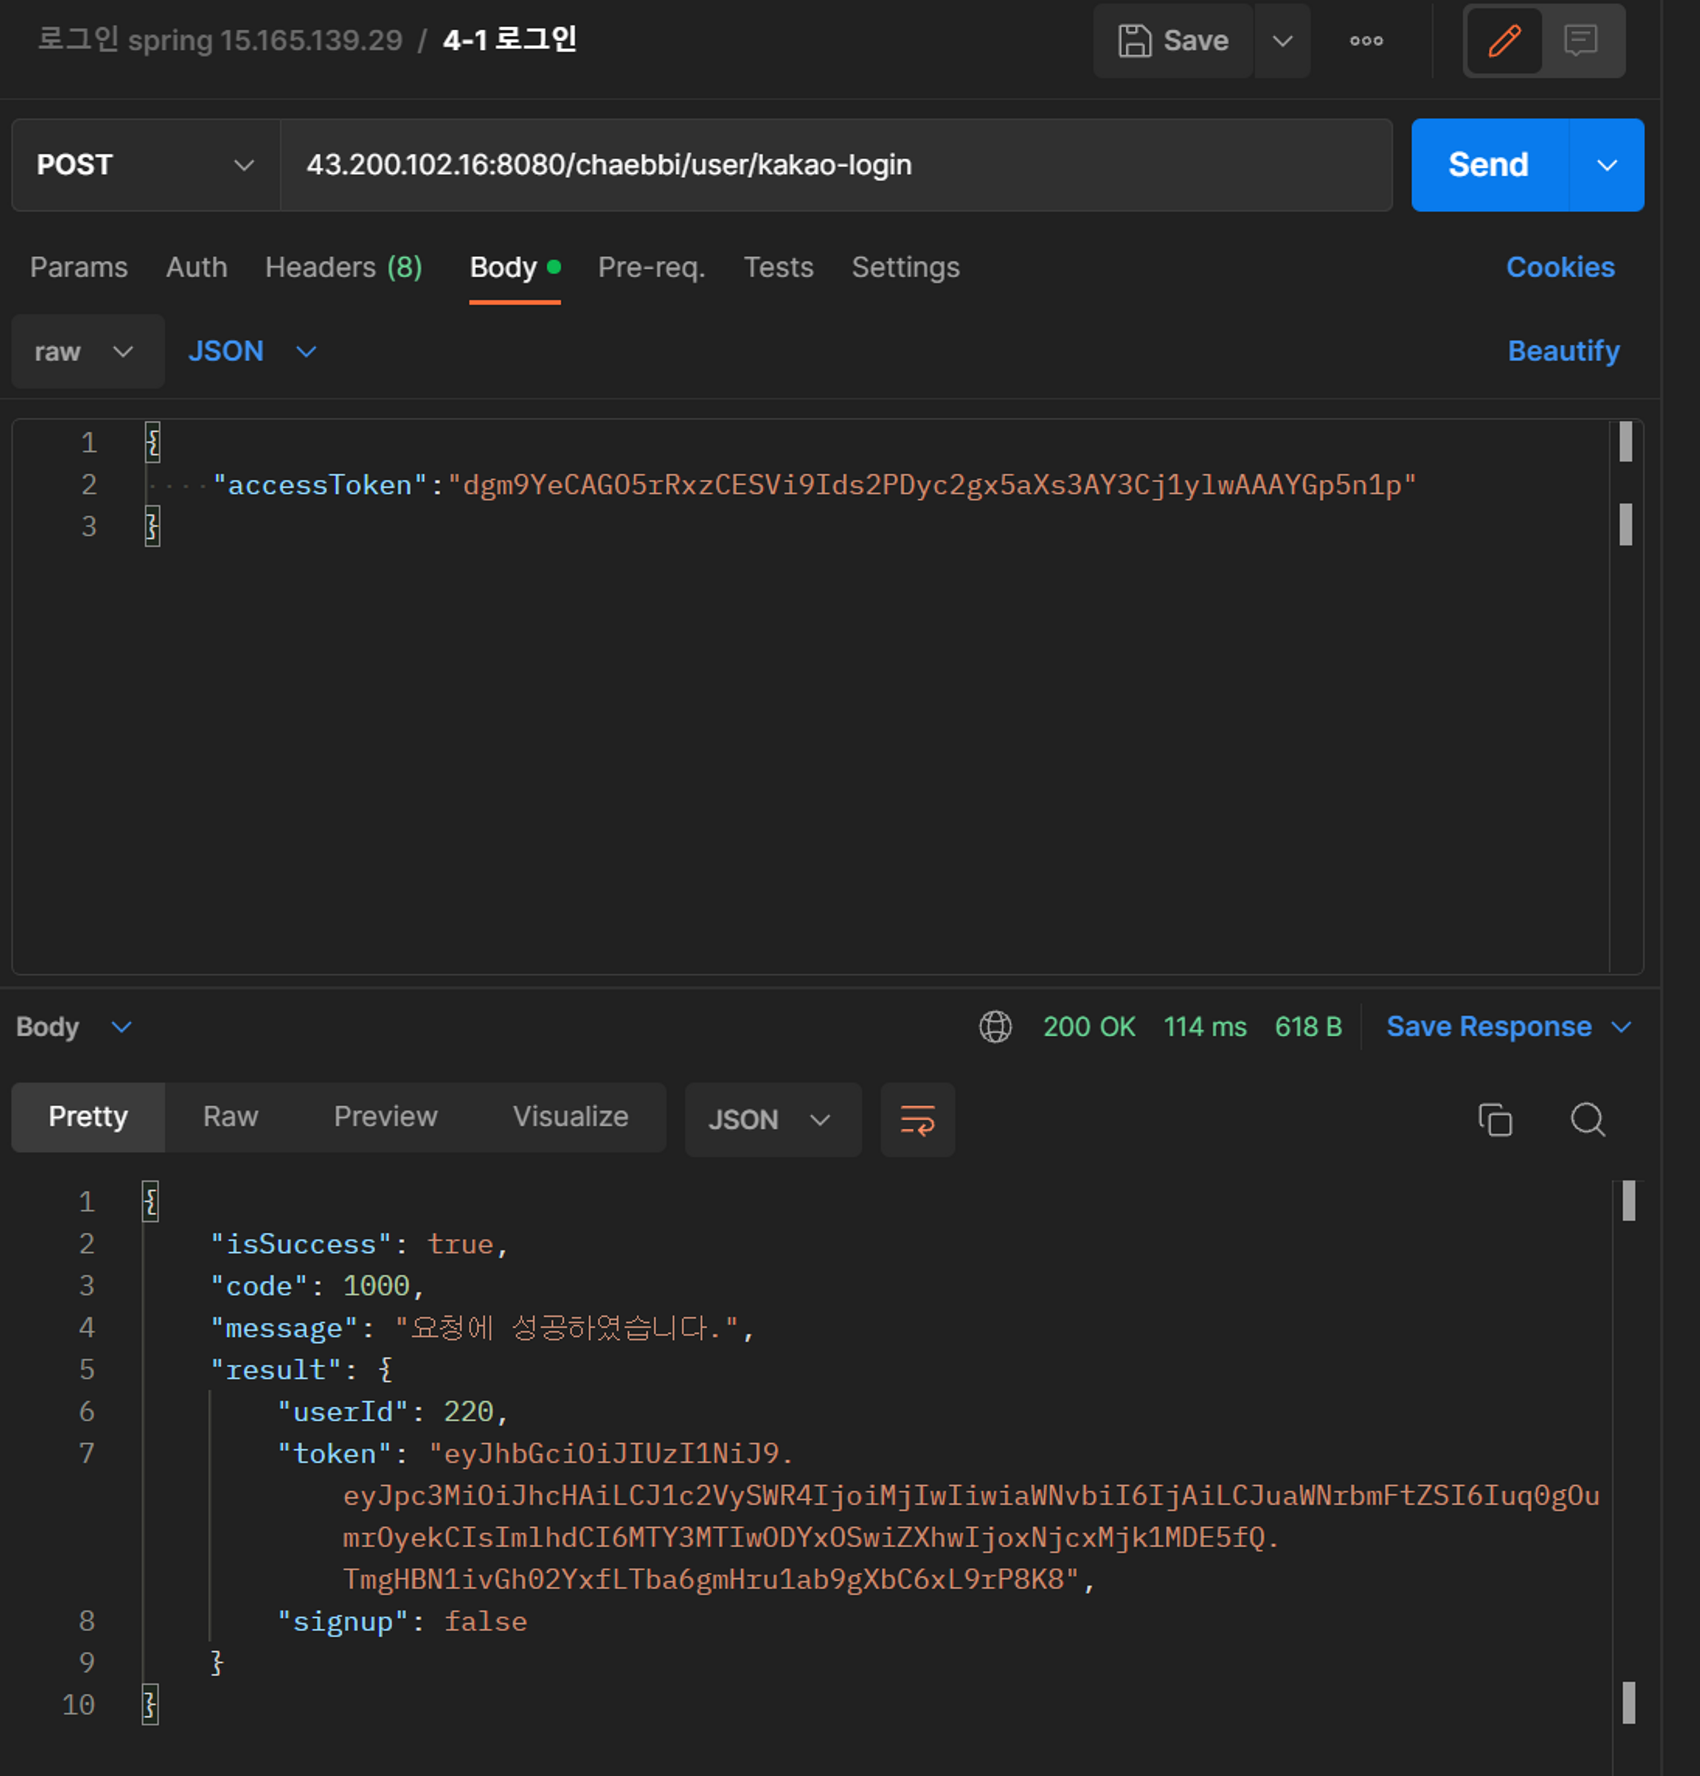Open the Cookies link
Viewport: 1700px width, 1776px height.
pos(1560,268)
